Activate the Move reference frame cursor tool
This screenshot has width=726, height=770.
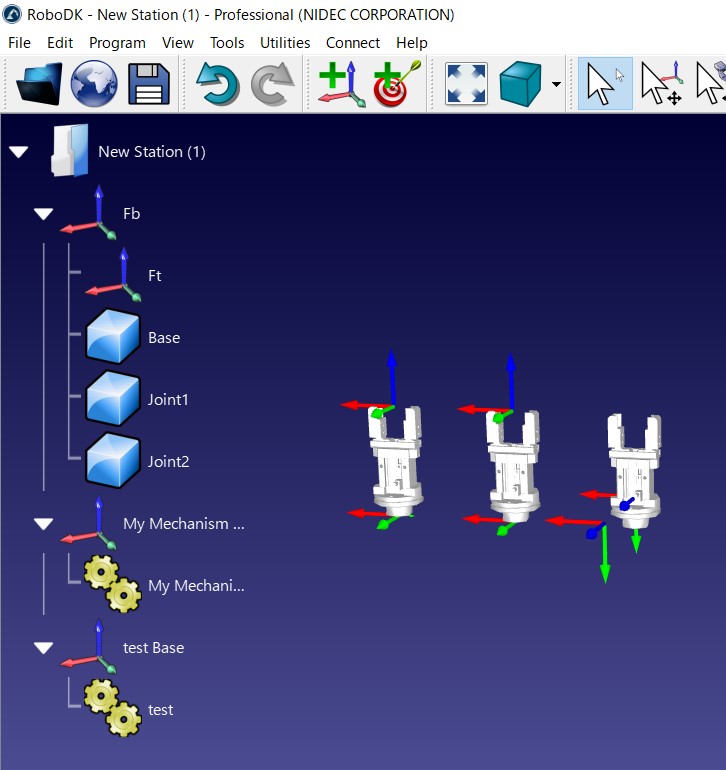(x=660, y=84)
